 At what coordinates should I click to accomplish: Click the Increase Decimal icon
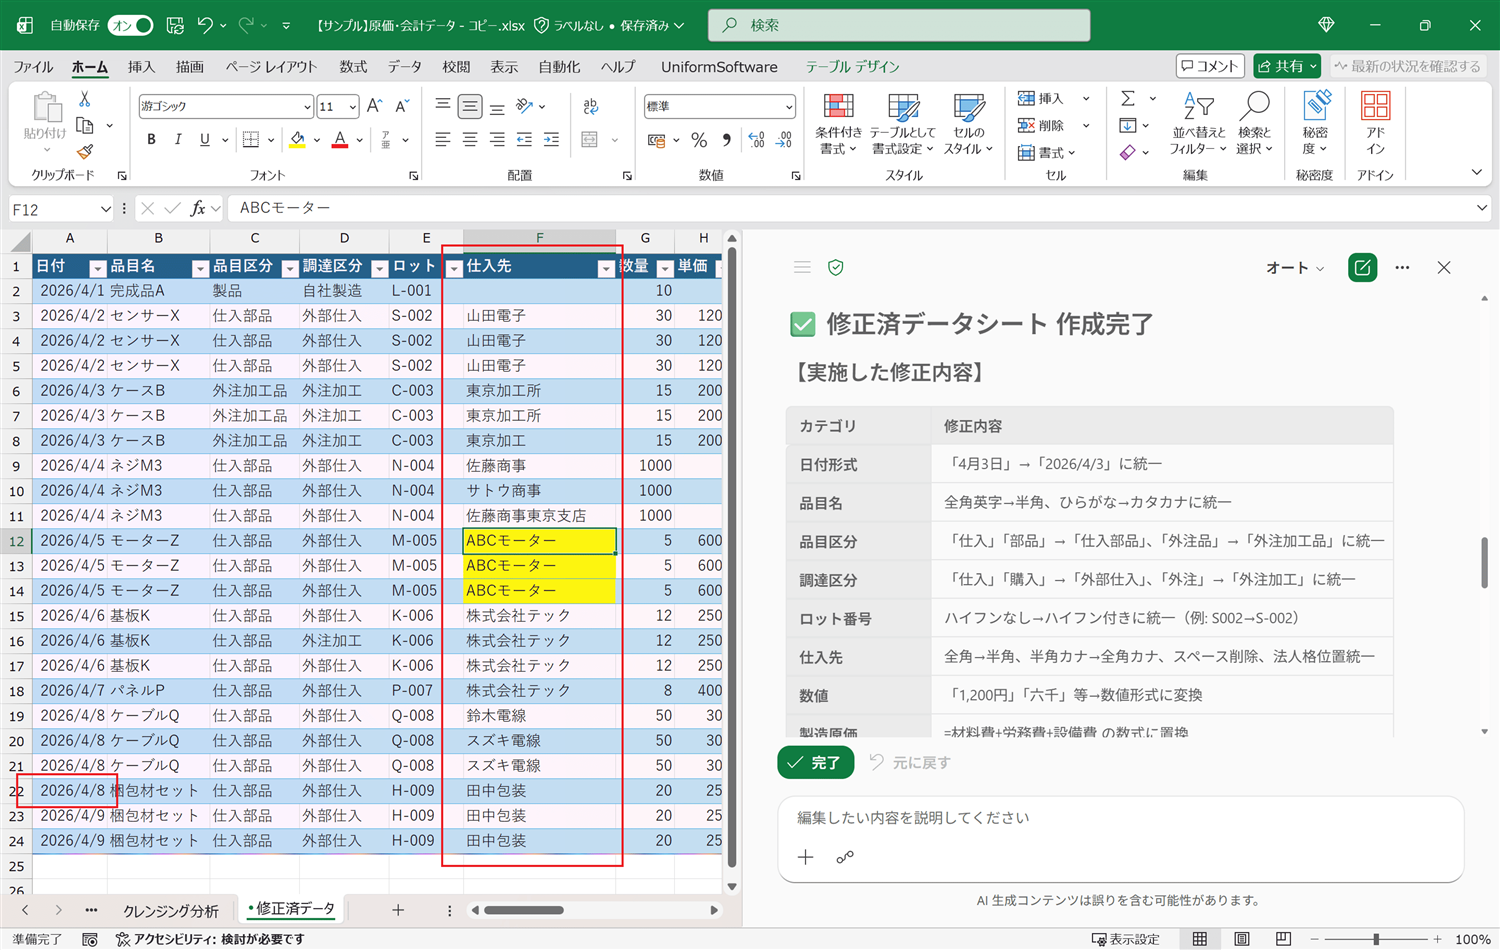756,140
